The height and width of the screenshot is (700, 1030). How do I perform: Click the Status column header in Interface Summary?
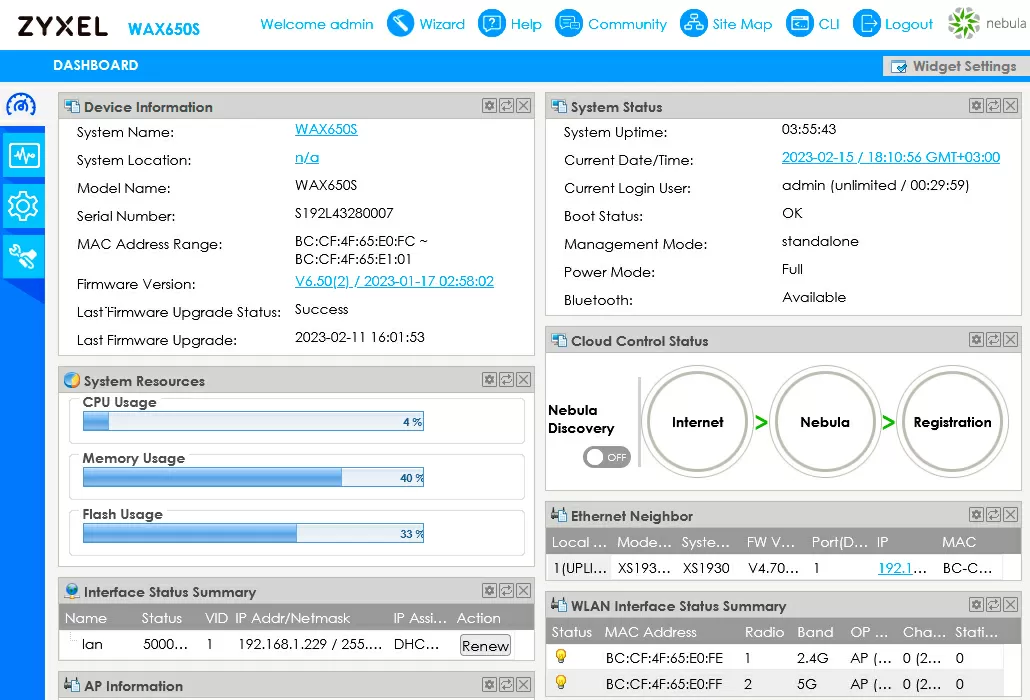pos(162,618)
